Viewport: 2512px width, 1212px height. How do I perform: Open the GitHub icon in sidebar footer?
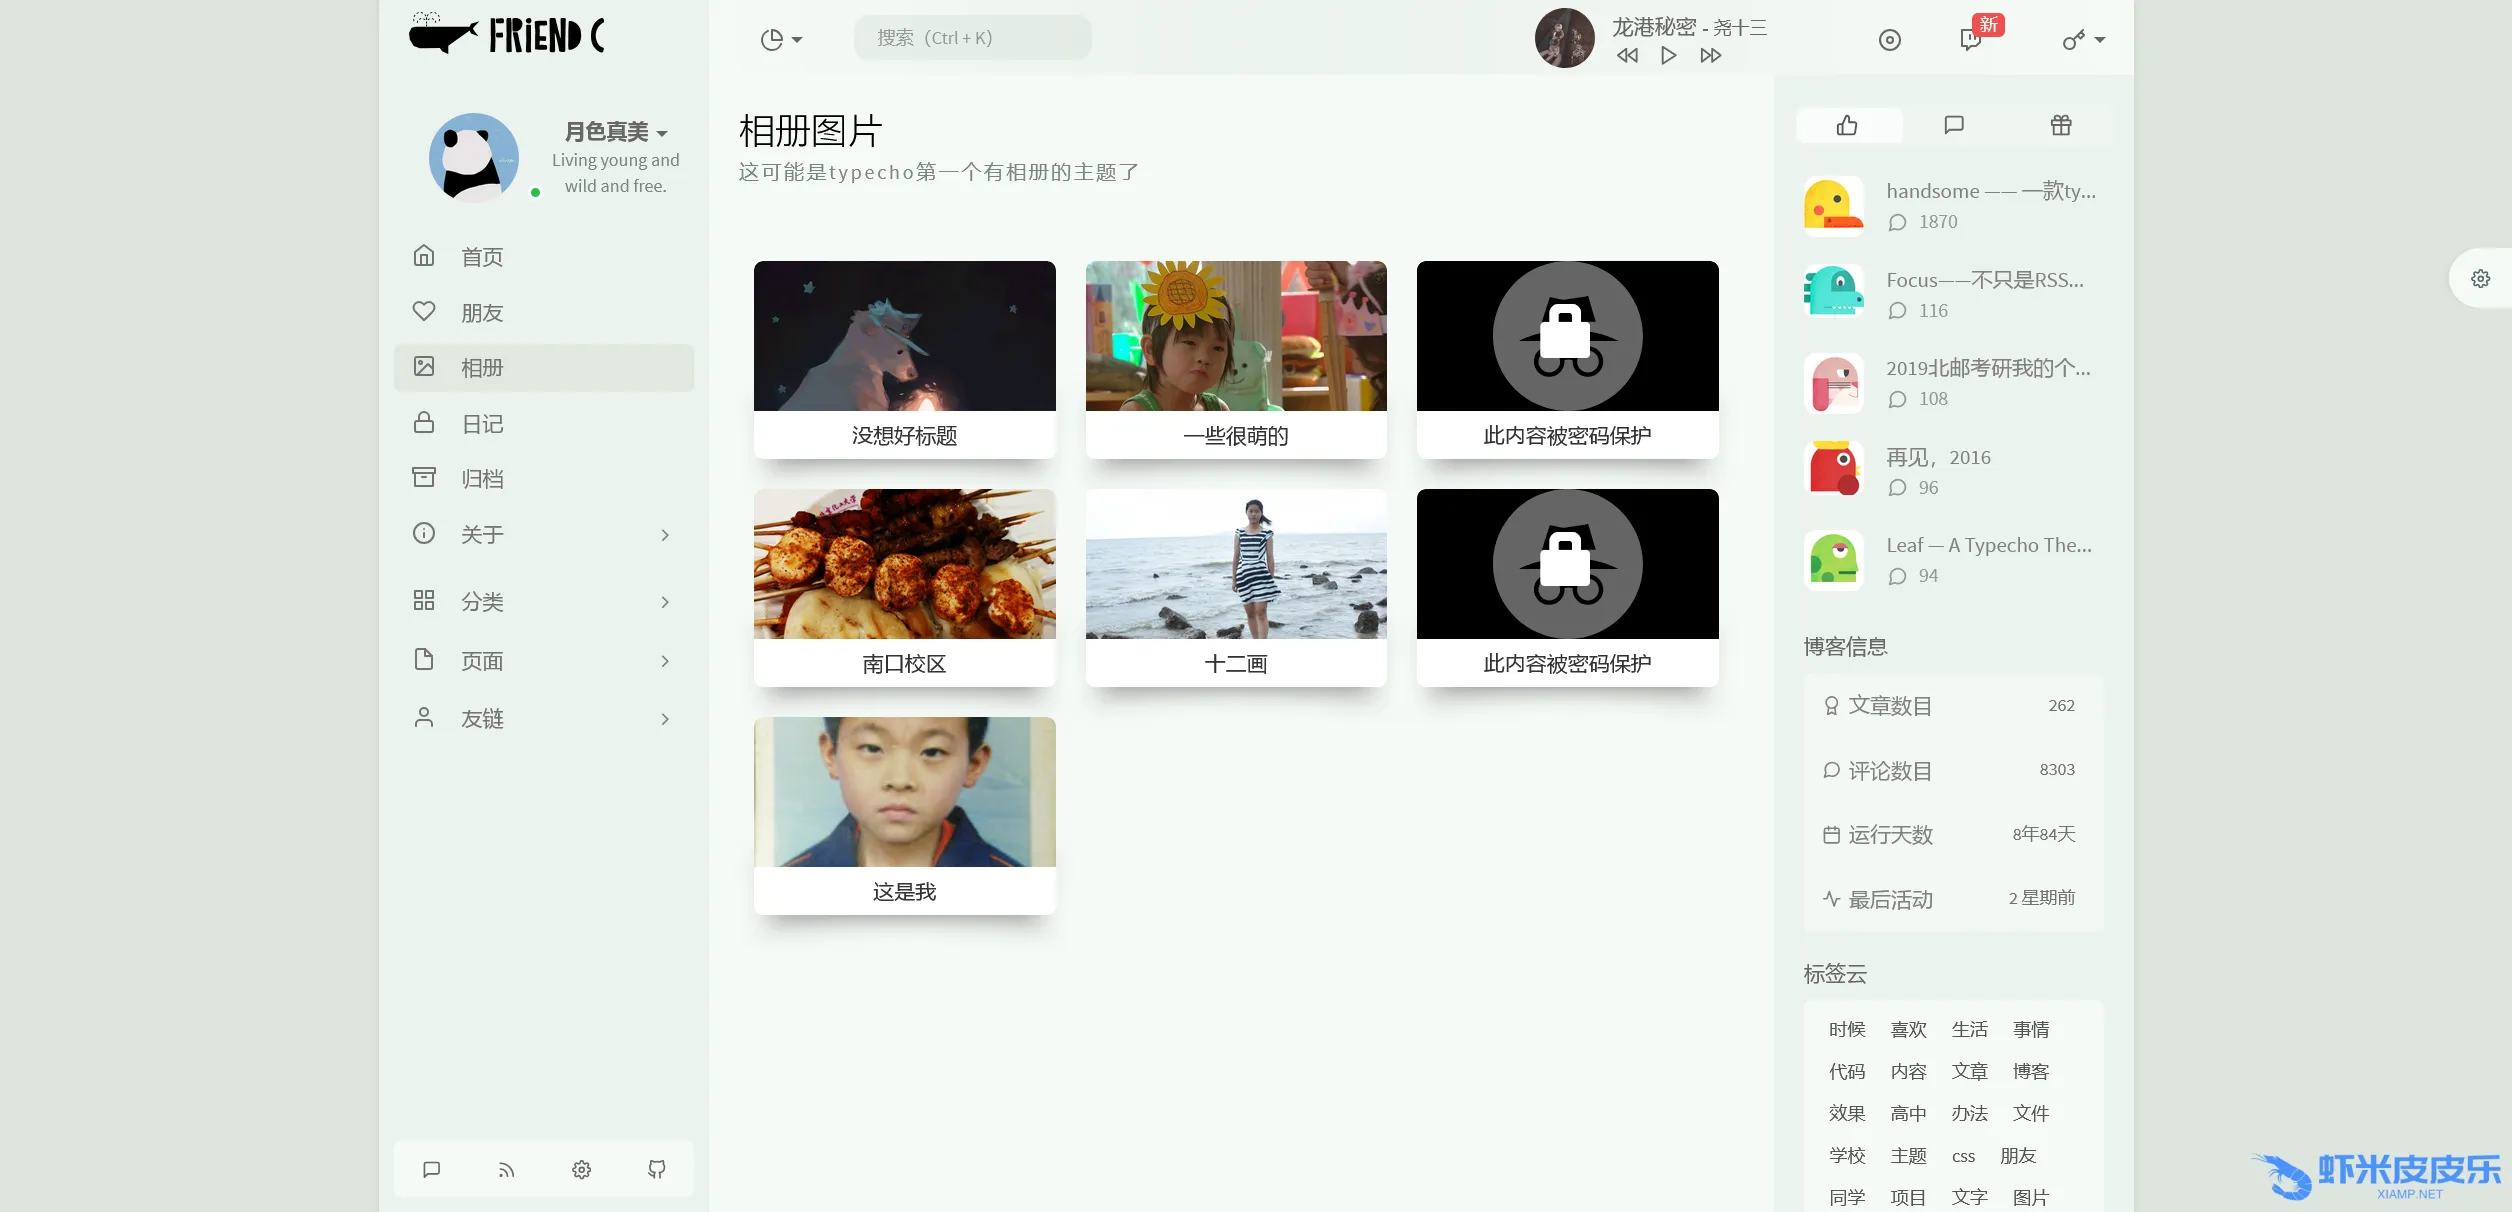point(656,1170)
